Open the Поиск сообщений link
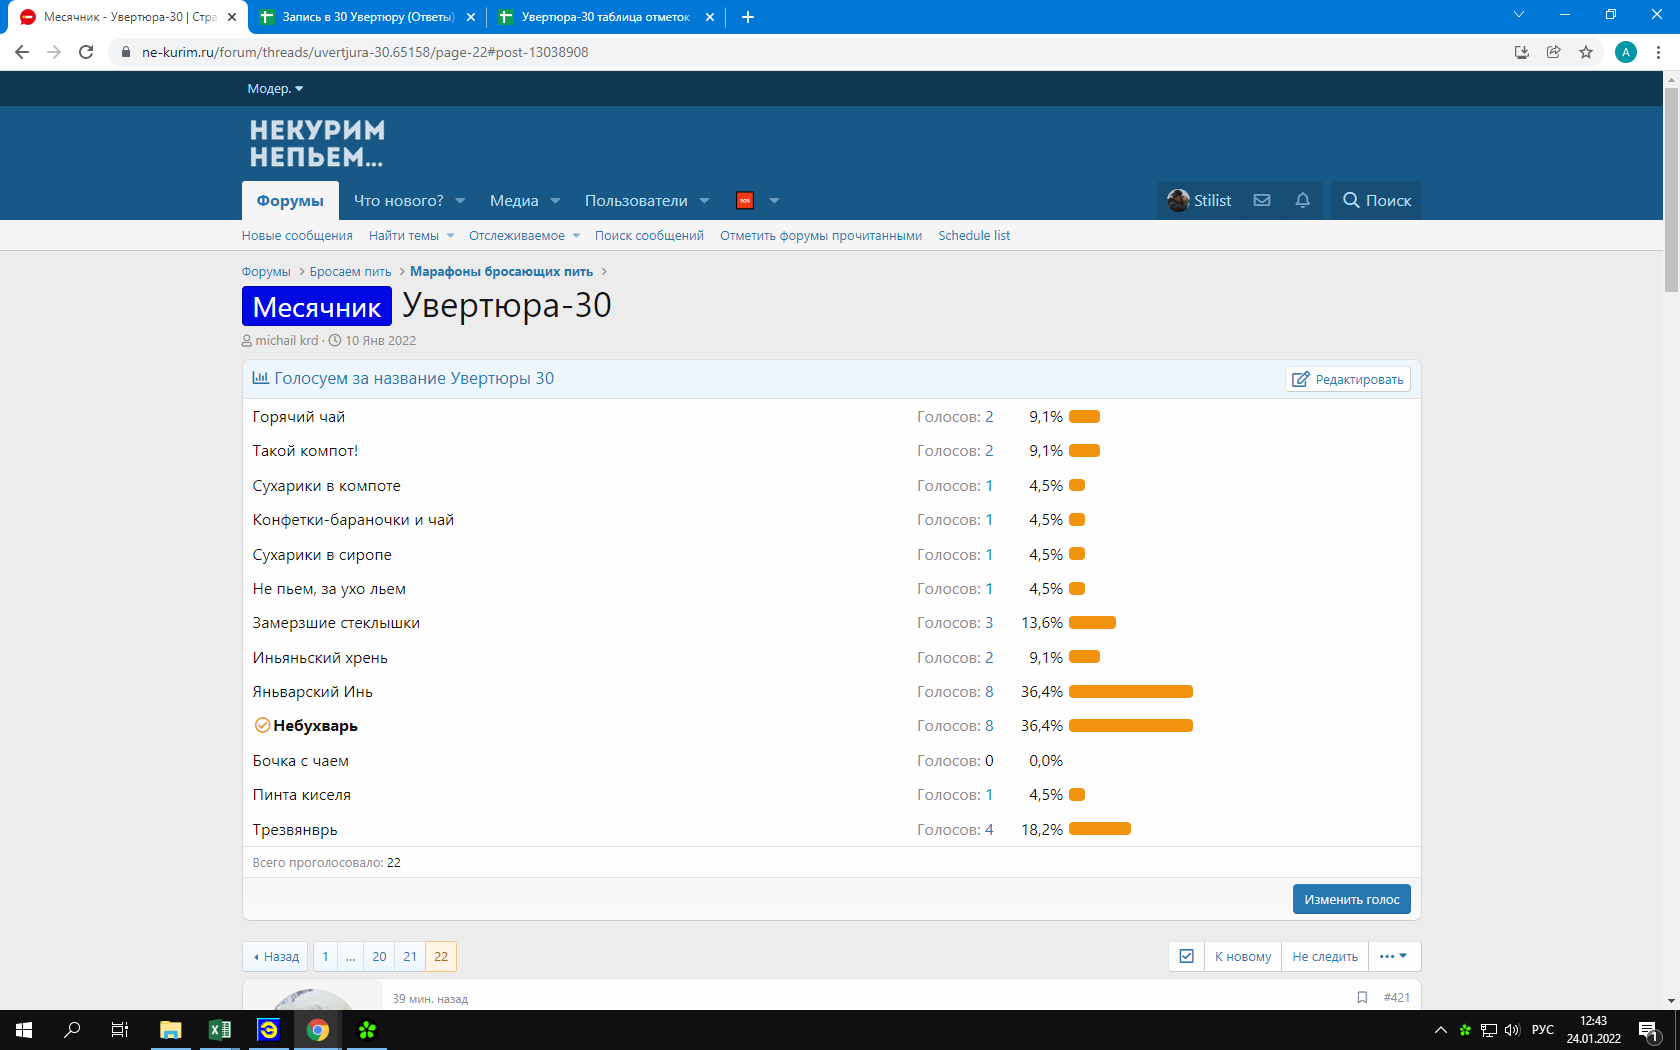Viewport: 1680px width, 1050px height. point(649,236)
